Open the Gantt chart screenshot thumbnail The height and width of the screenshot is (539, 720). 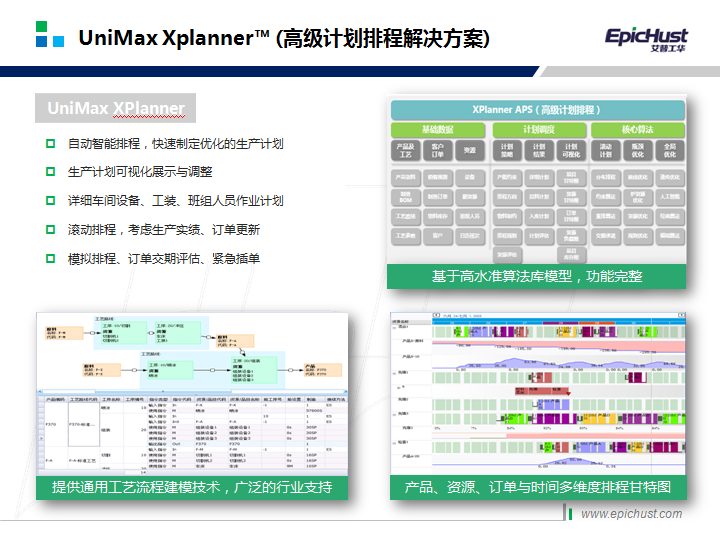538,394
